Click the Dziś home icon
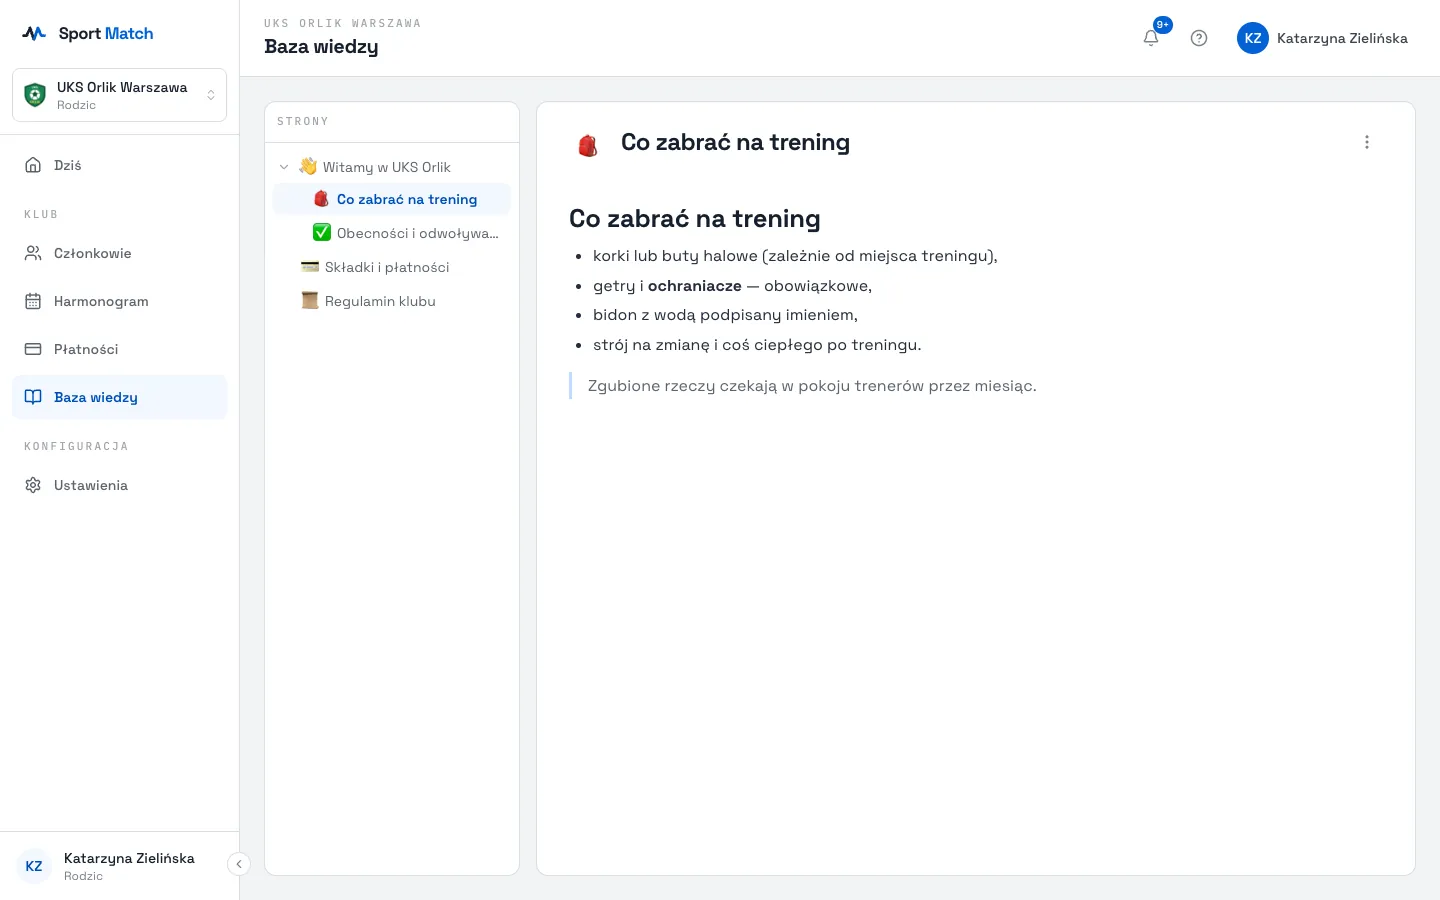This screenshot has height=900, width=1440. click(33, 165)
